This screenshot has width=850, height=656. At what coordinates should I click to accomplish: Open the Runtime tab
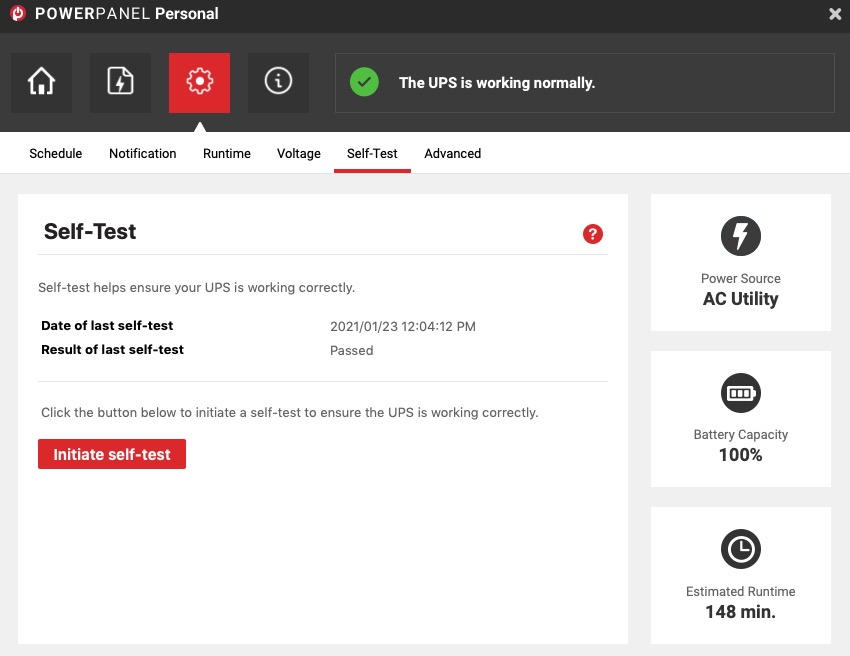click(227, 153)
